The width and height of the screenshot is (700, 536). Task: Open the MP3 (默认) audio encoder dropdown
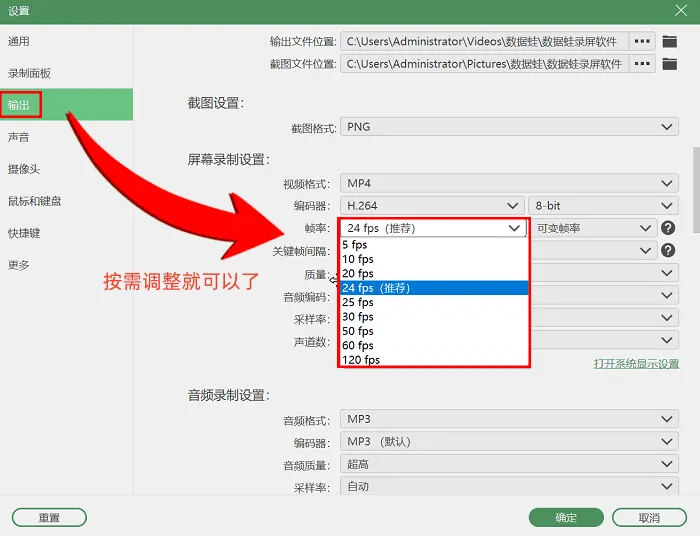[x=509, y=441]
